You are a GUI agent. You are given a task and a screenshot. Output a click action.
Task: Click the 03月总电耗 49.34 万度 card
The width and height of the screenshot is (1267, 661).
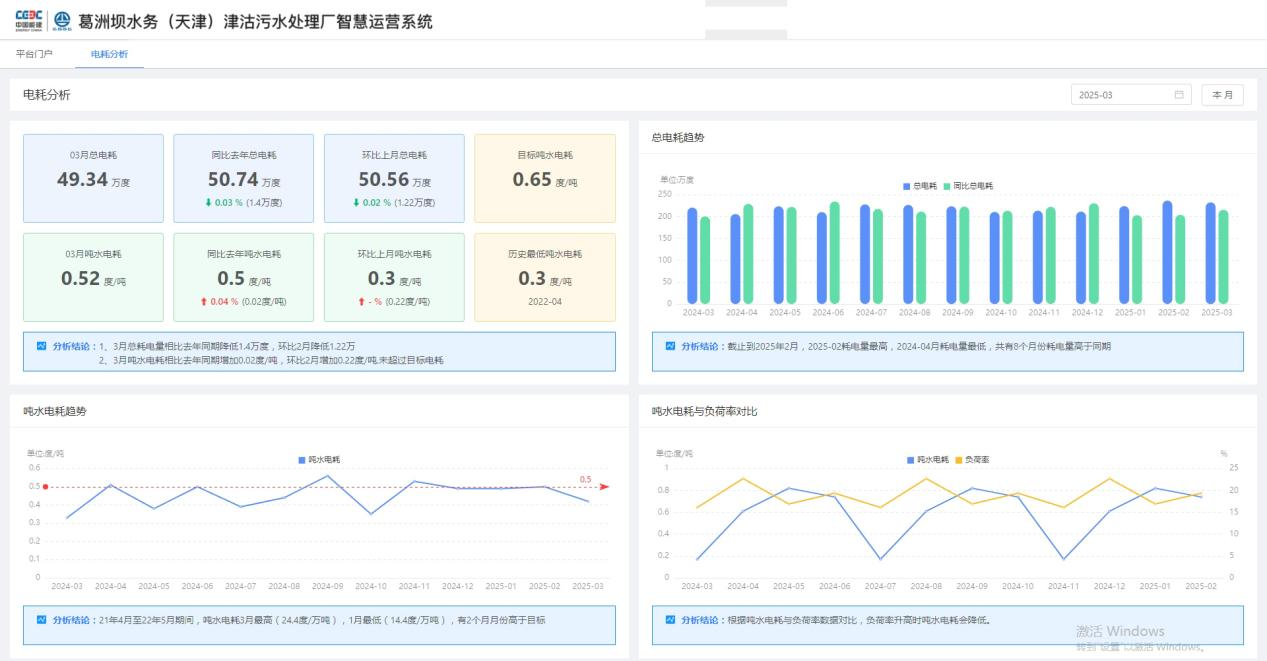(x=93, y=178)
